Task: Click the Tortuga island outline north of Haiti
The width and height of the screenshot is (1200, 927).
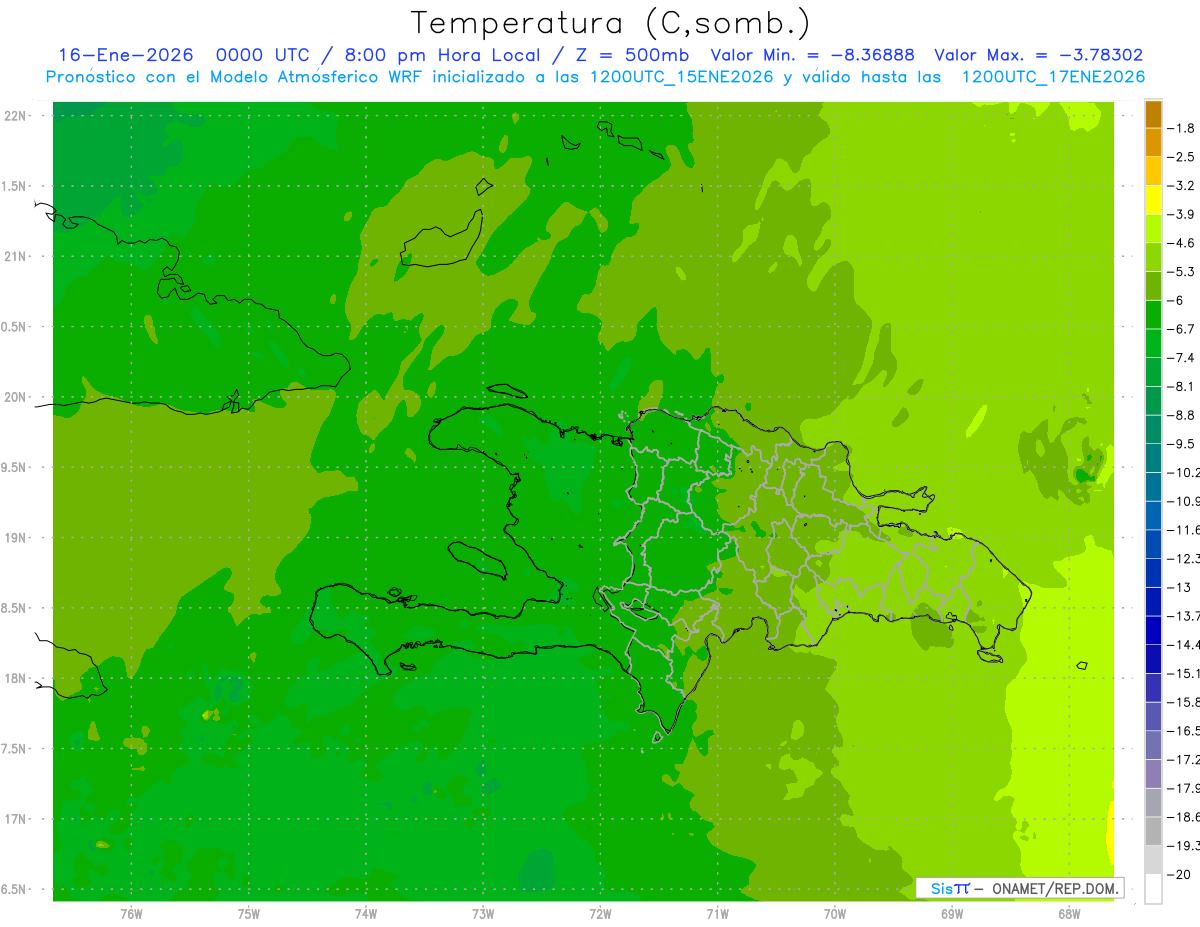Action: coord(508,392)
